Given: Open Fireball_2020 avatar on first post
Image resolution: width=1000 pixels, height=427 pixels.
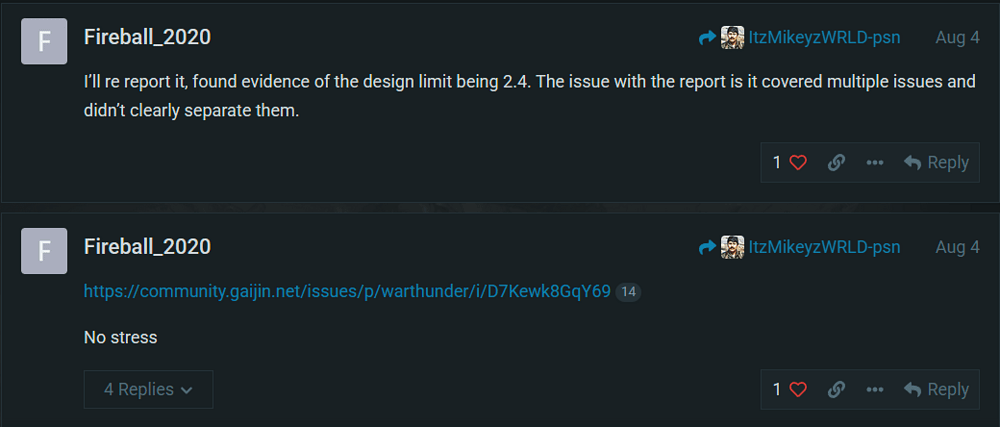Looking at the screenshot, I should [x=44, y=41].
